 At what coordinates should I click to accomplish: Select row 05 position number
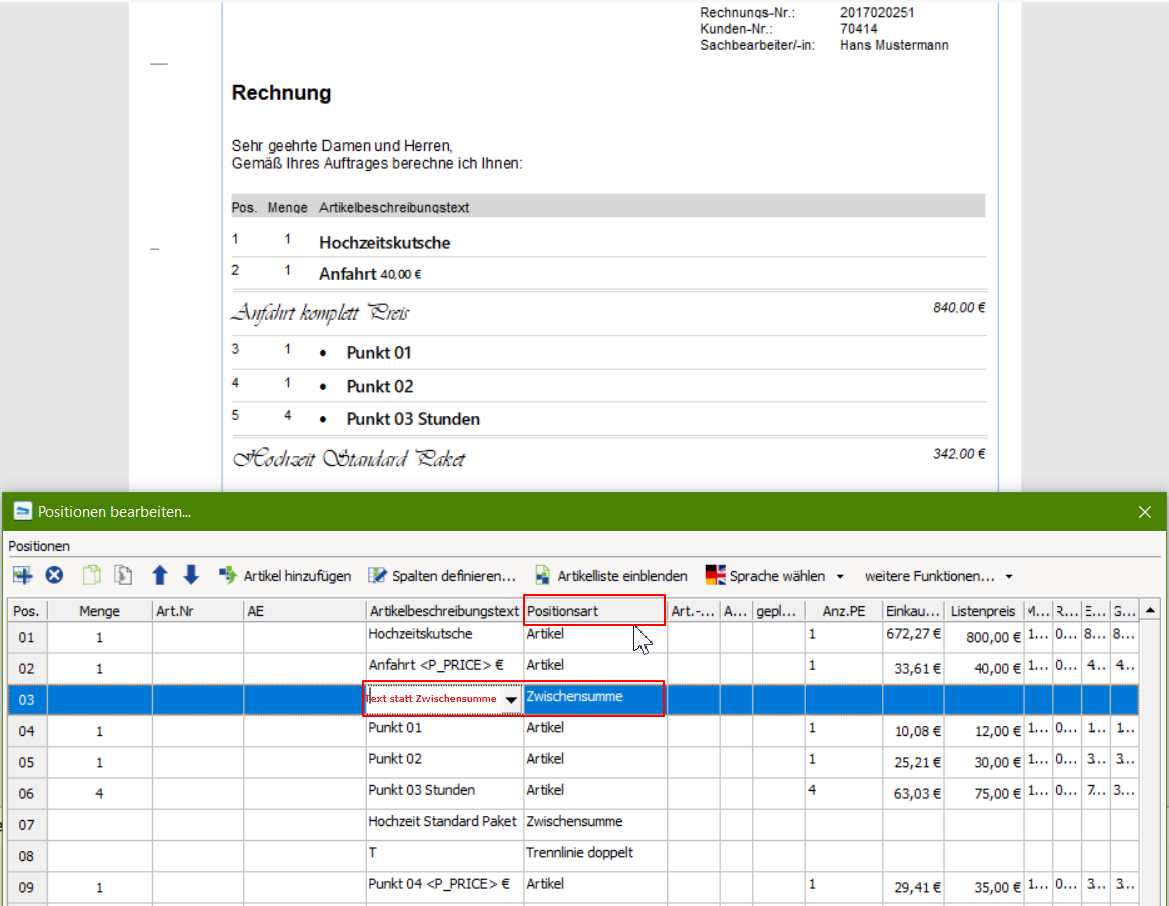pyautogui.click(x=27, y=763)
